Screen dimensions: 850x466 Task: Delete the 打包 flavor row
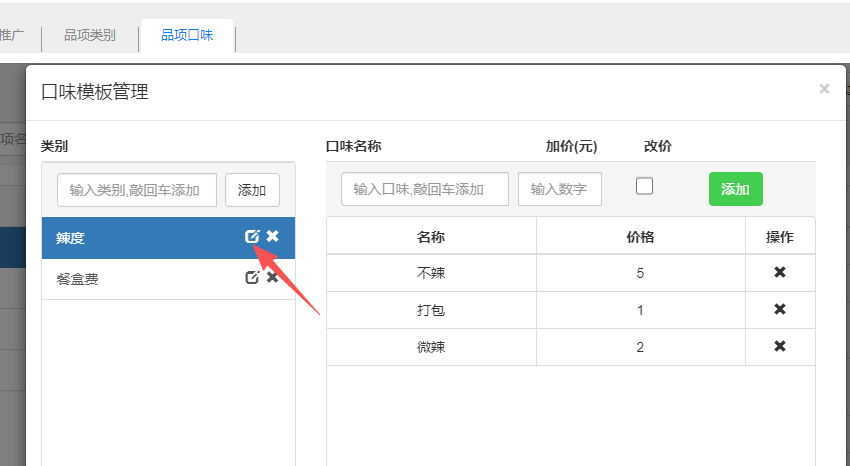point(780,309)
